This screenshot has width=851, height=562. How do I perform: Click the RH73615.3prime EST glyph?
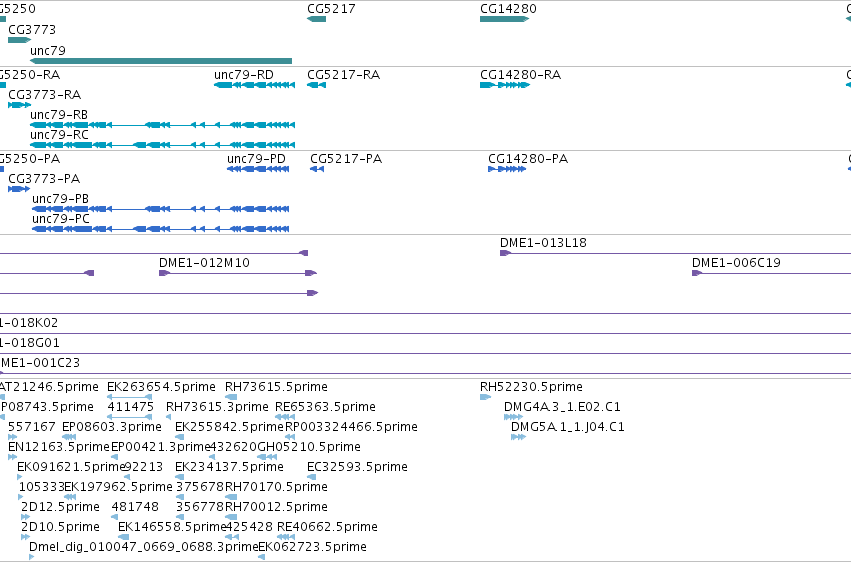point(168,417)
